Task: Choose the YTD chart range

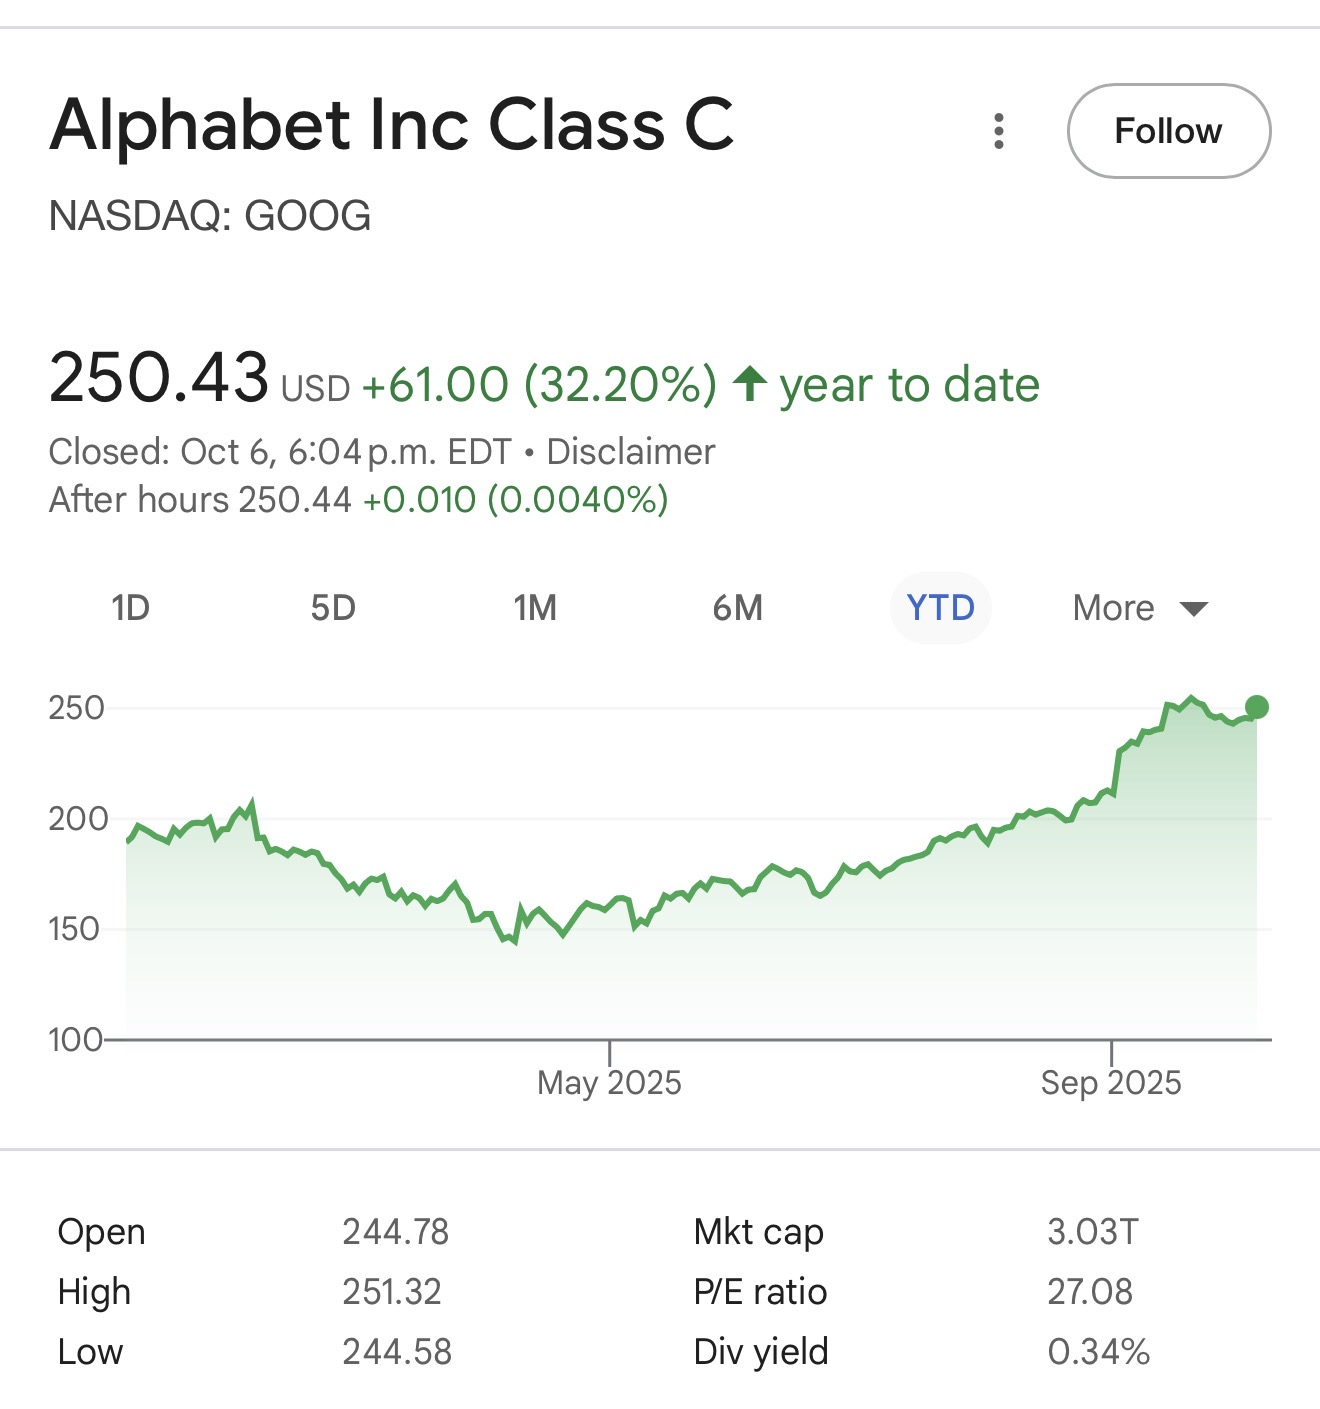Action: click(940, 608)
